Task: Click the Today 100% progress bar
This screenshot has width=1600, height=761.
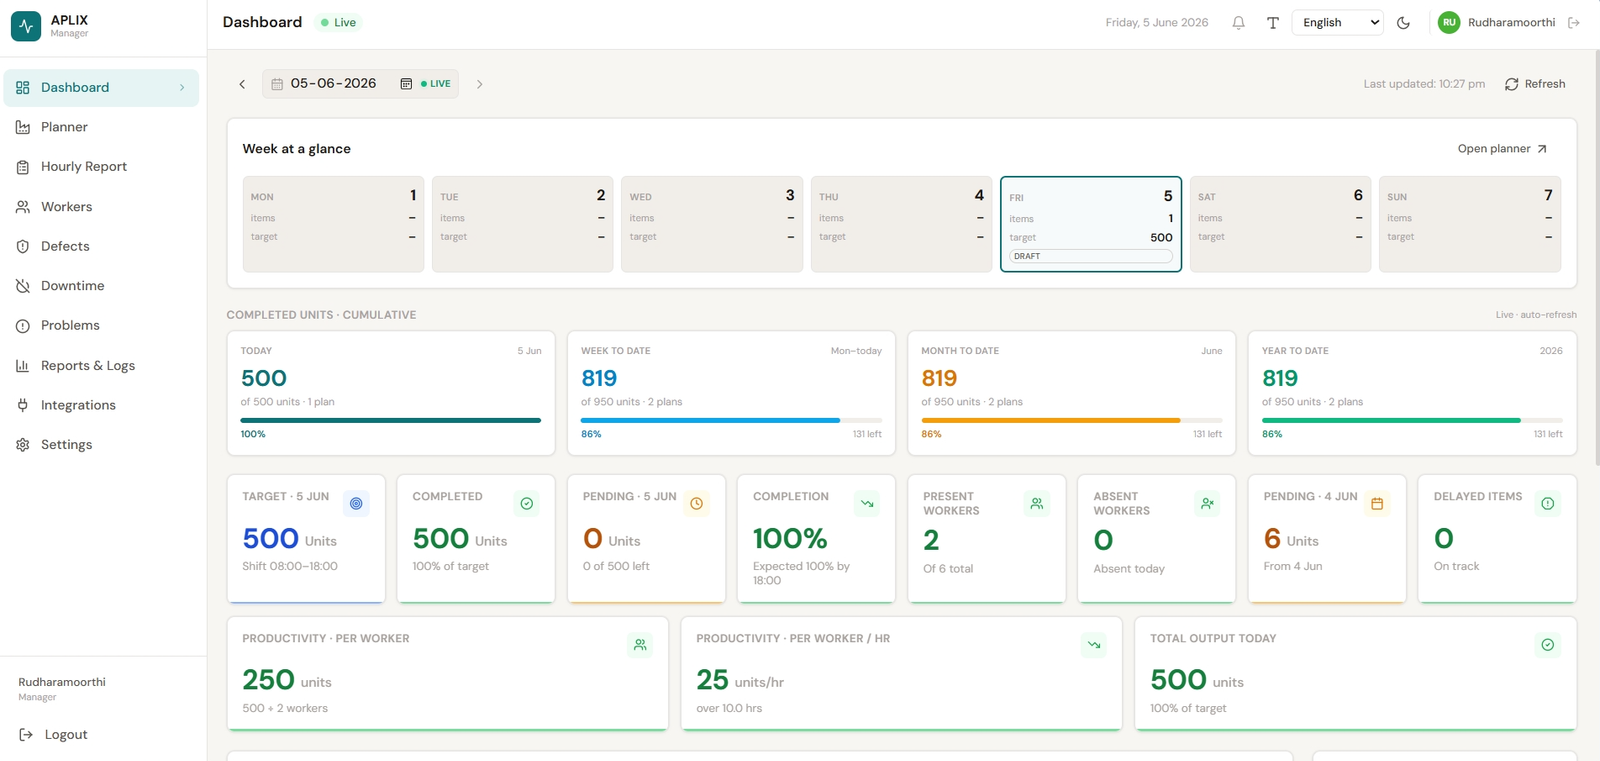Action: [391, 421]
